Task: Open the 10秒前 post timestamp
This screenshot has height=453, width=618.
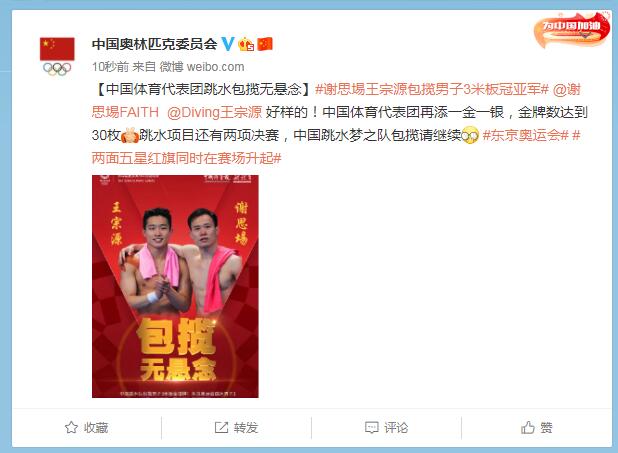Action: coord(110,67)
